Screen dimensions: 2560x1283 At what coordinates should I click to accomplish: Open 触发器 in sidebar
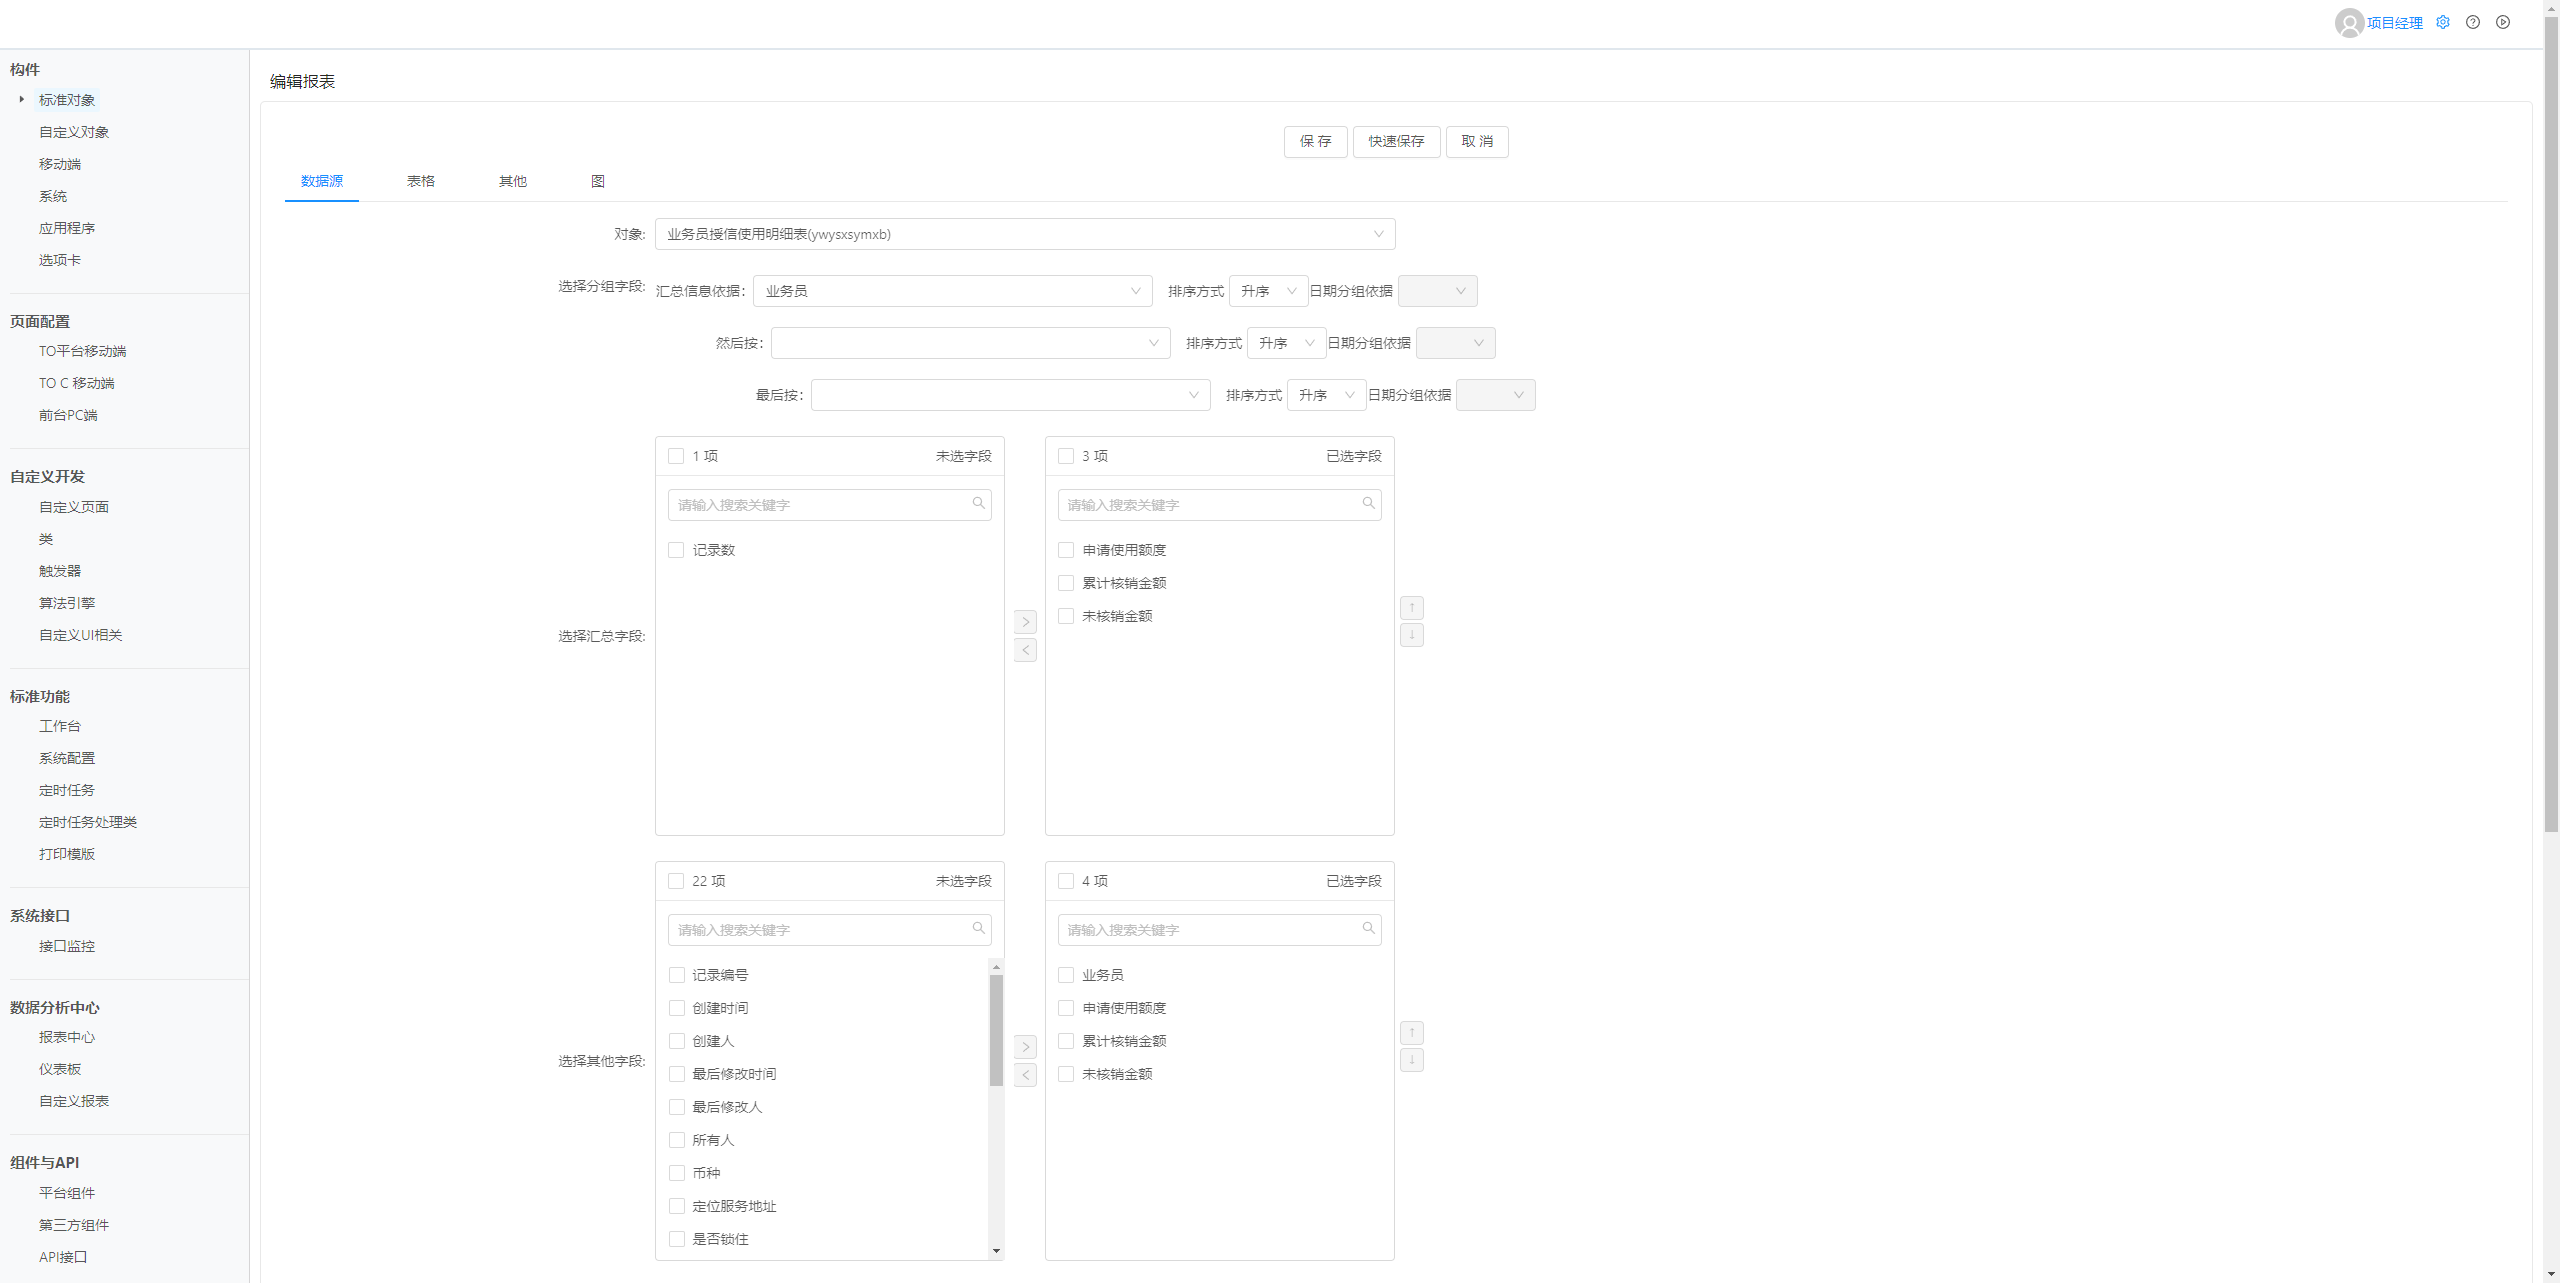point(60,571)
